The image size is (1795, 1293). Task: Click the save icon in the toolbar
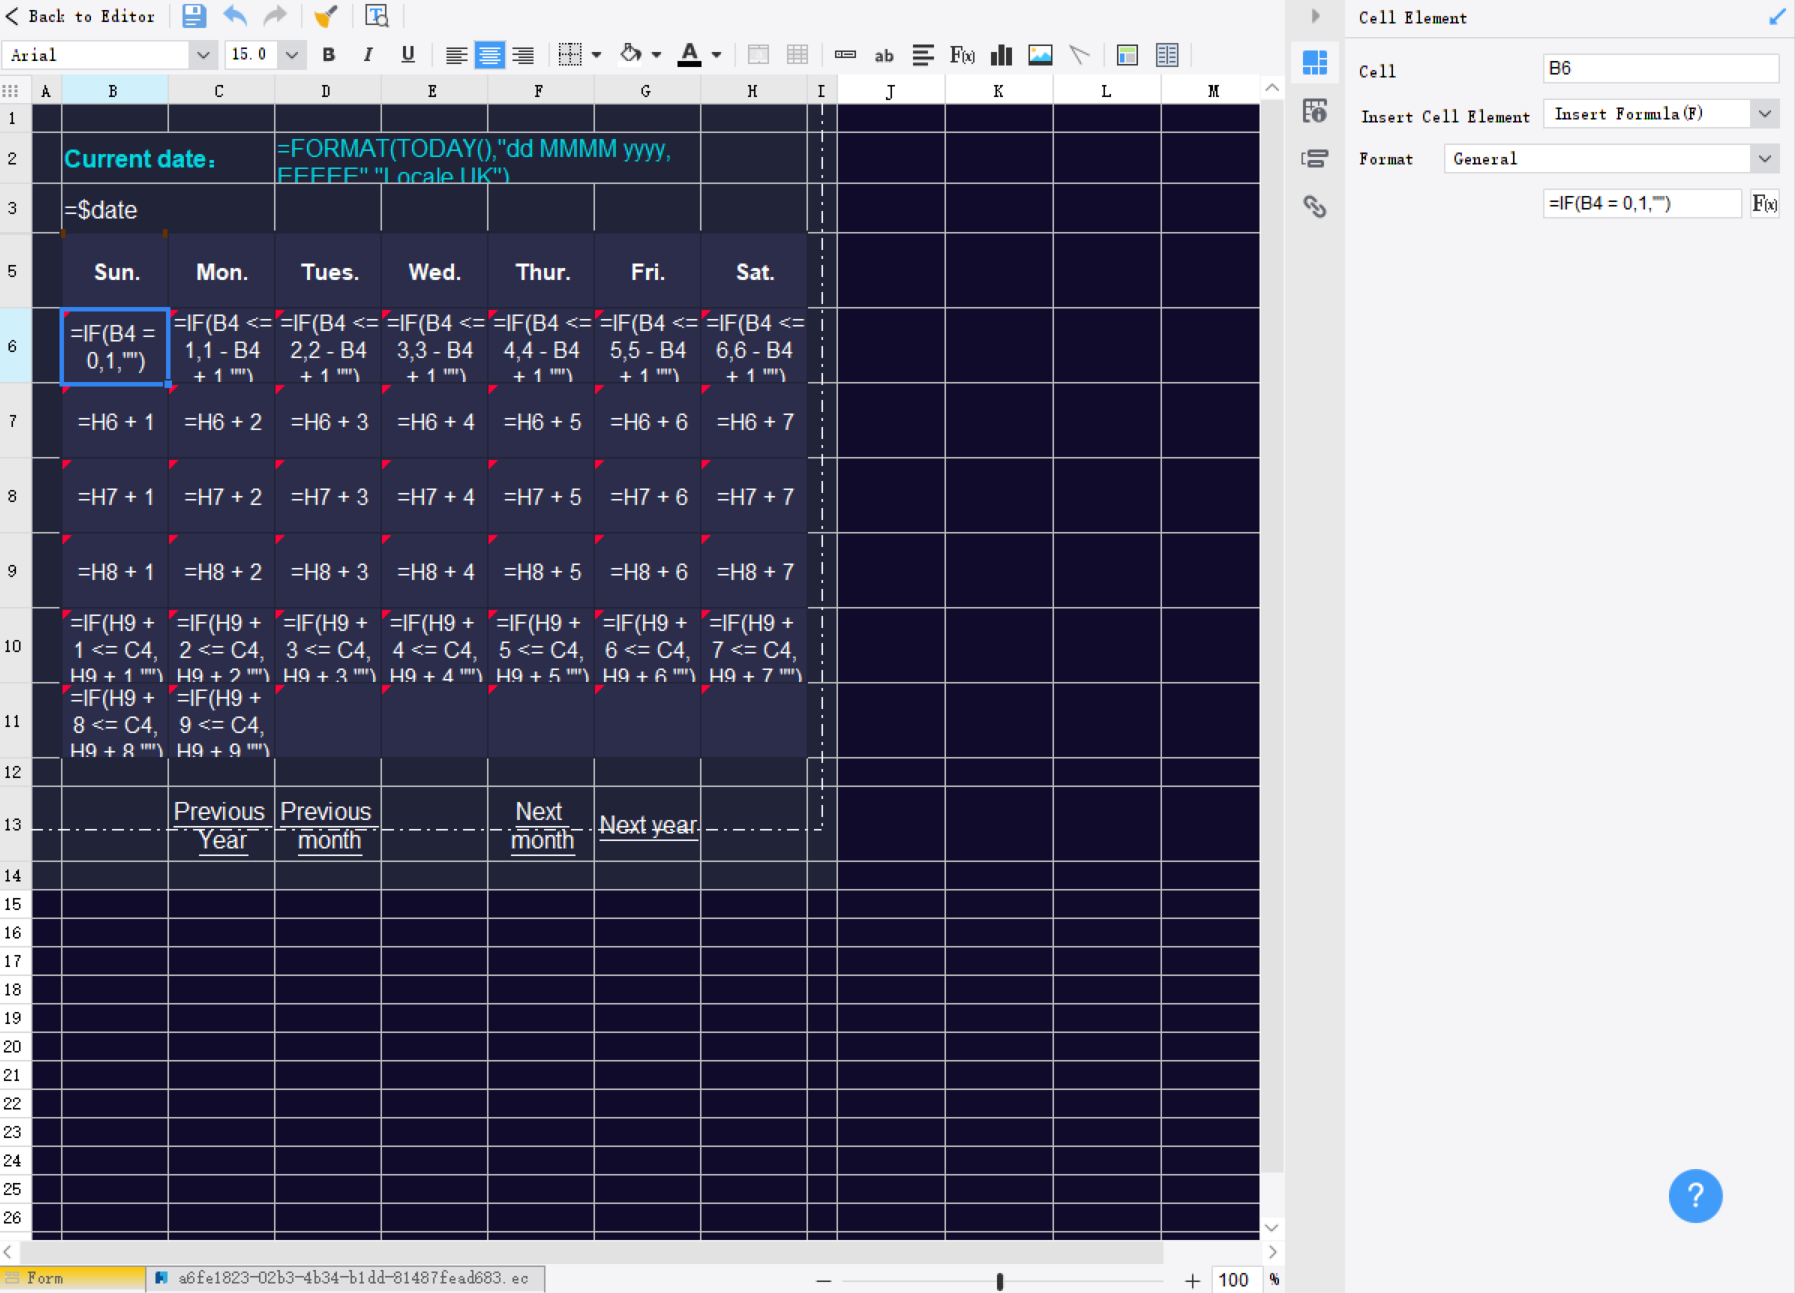click(193, 16)
